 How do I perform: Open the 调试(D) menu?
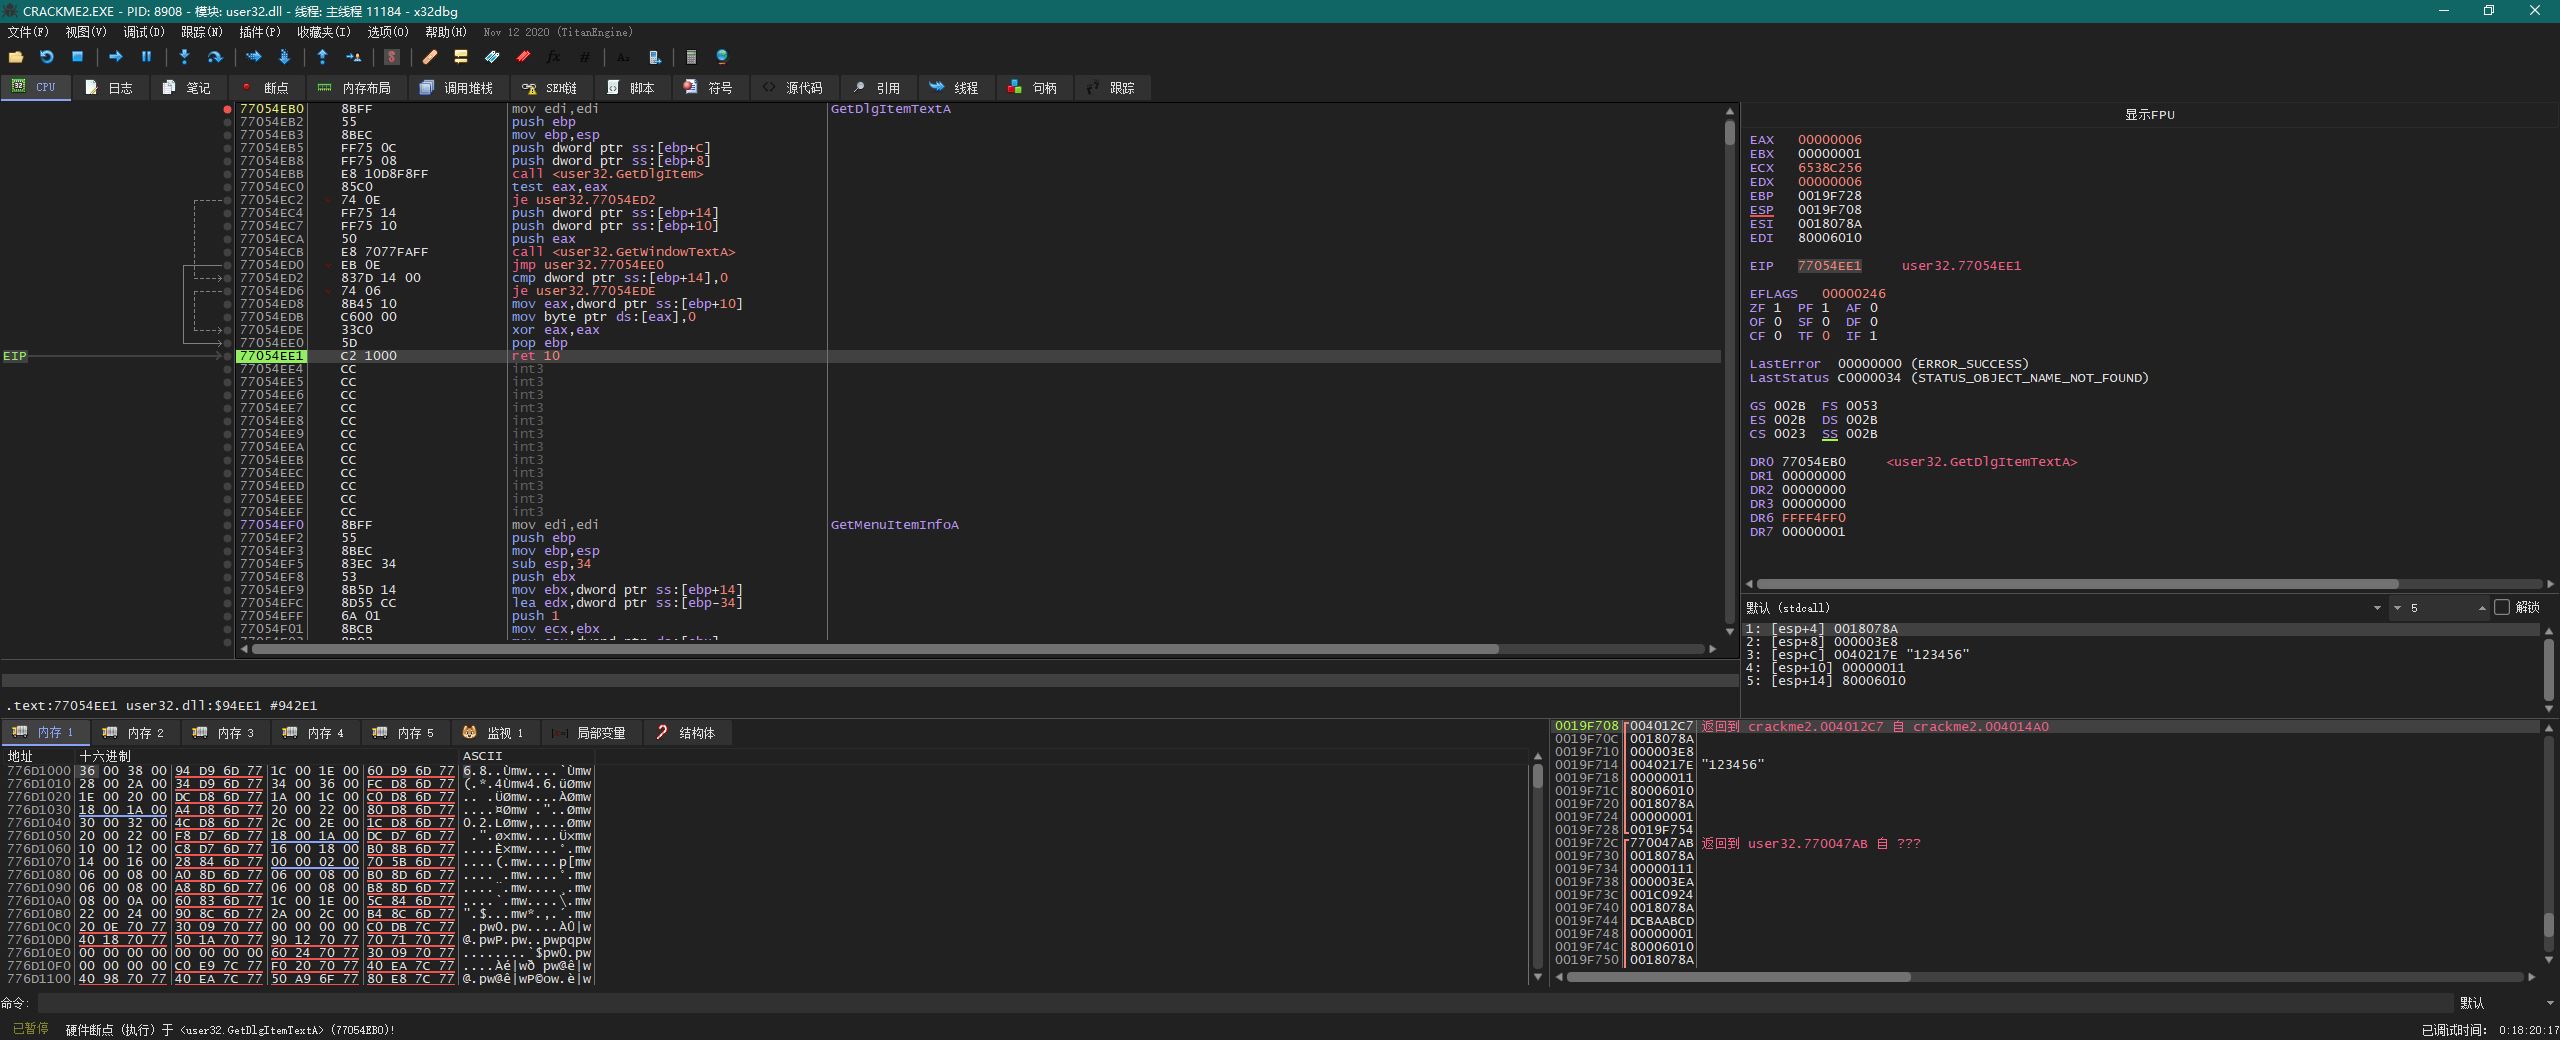tap(144, 32)
